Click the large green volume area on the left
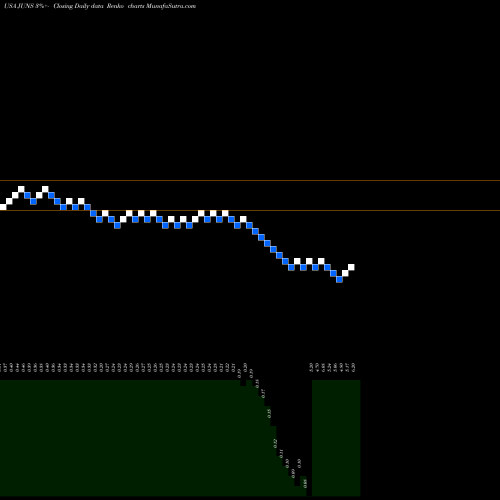Viewport: 500px width, 500px height. pyautogui.click(x=120, y=438)
